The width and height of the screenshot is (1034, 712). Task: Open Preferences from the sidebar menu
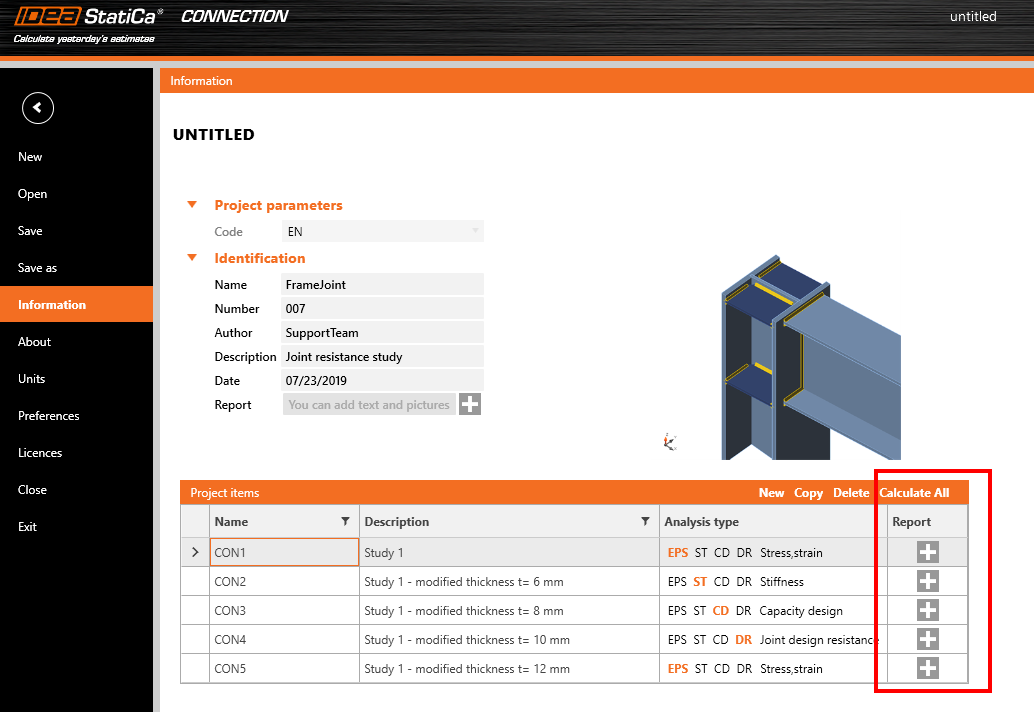47,415
